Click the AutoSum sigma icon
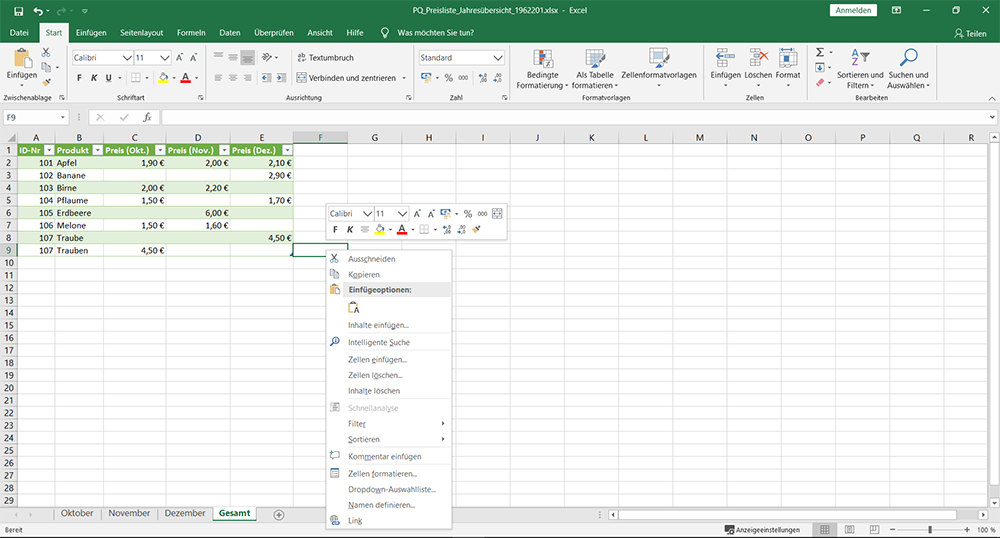Viewport: 1000px width, 538px height. tap(820, 52)
